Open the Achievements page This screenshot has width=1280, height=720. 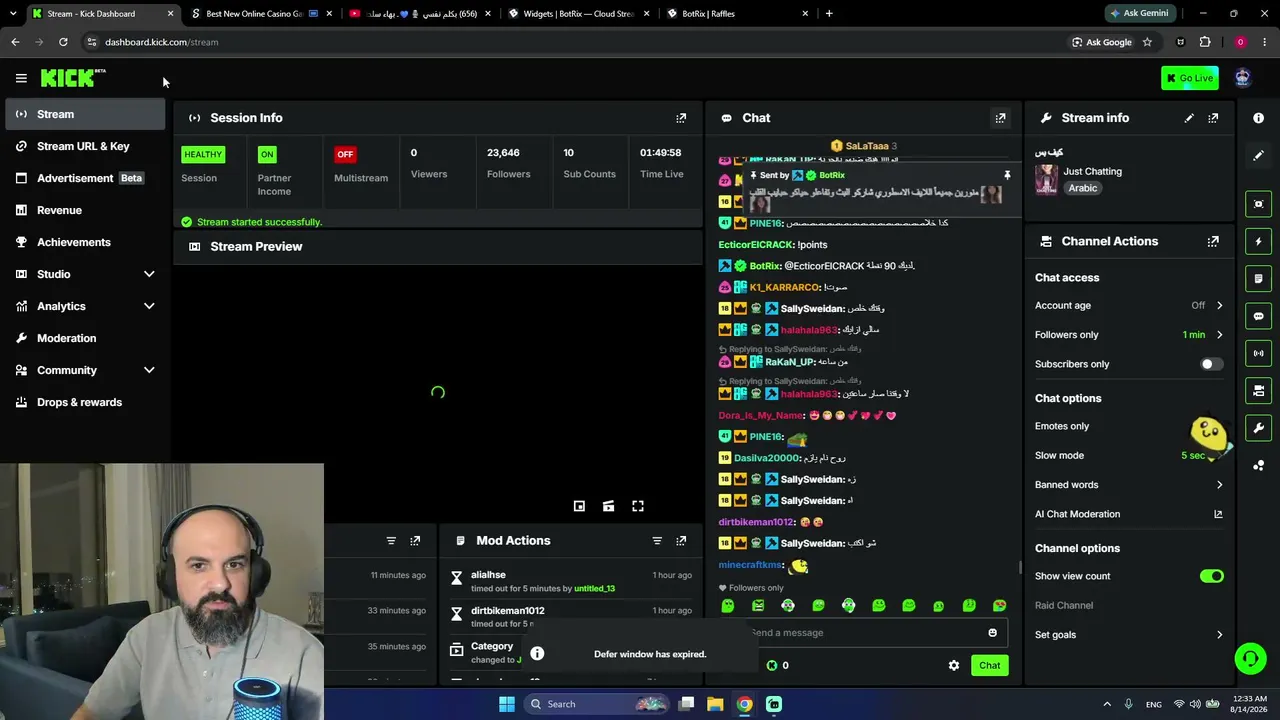click(x=85, y=242)
